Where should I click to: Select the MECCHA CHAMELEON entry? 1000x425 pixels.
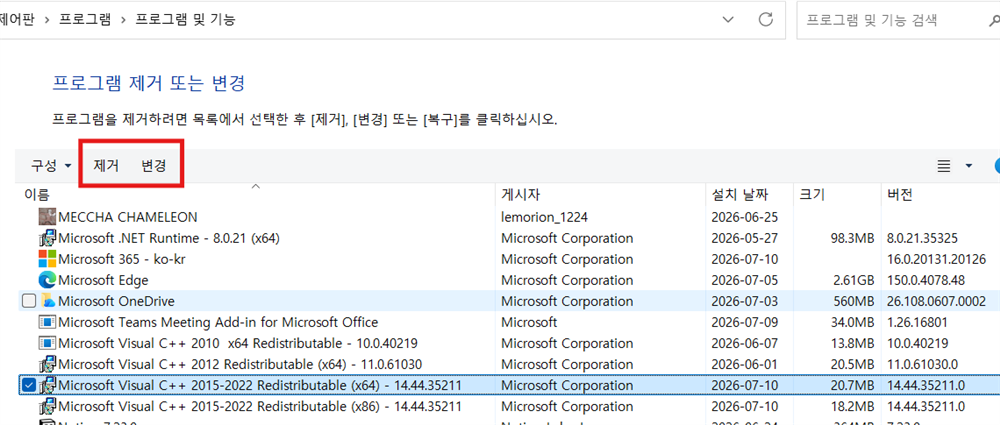click(x=128, y=217)
